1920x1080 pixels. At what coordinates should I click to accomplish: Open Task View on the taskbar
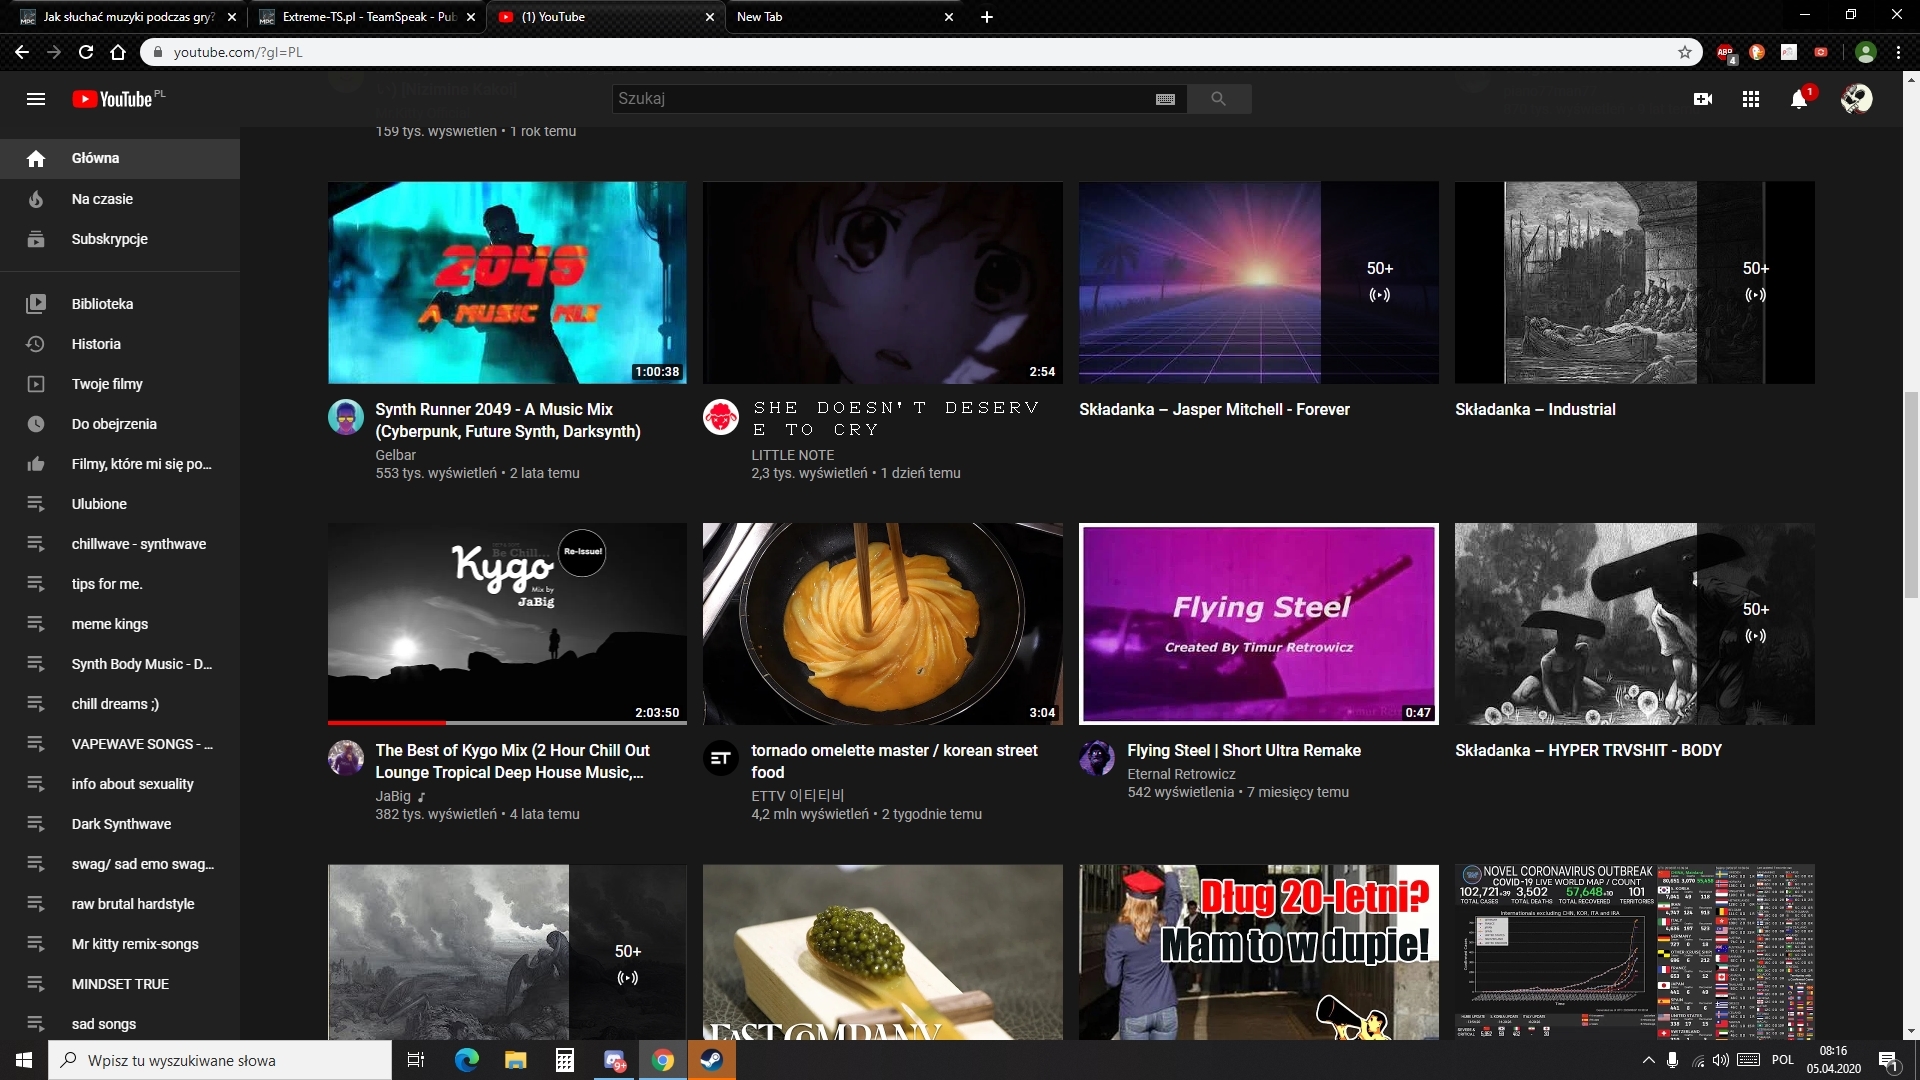pyautogui.click(x=416, y=1060)
